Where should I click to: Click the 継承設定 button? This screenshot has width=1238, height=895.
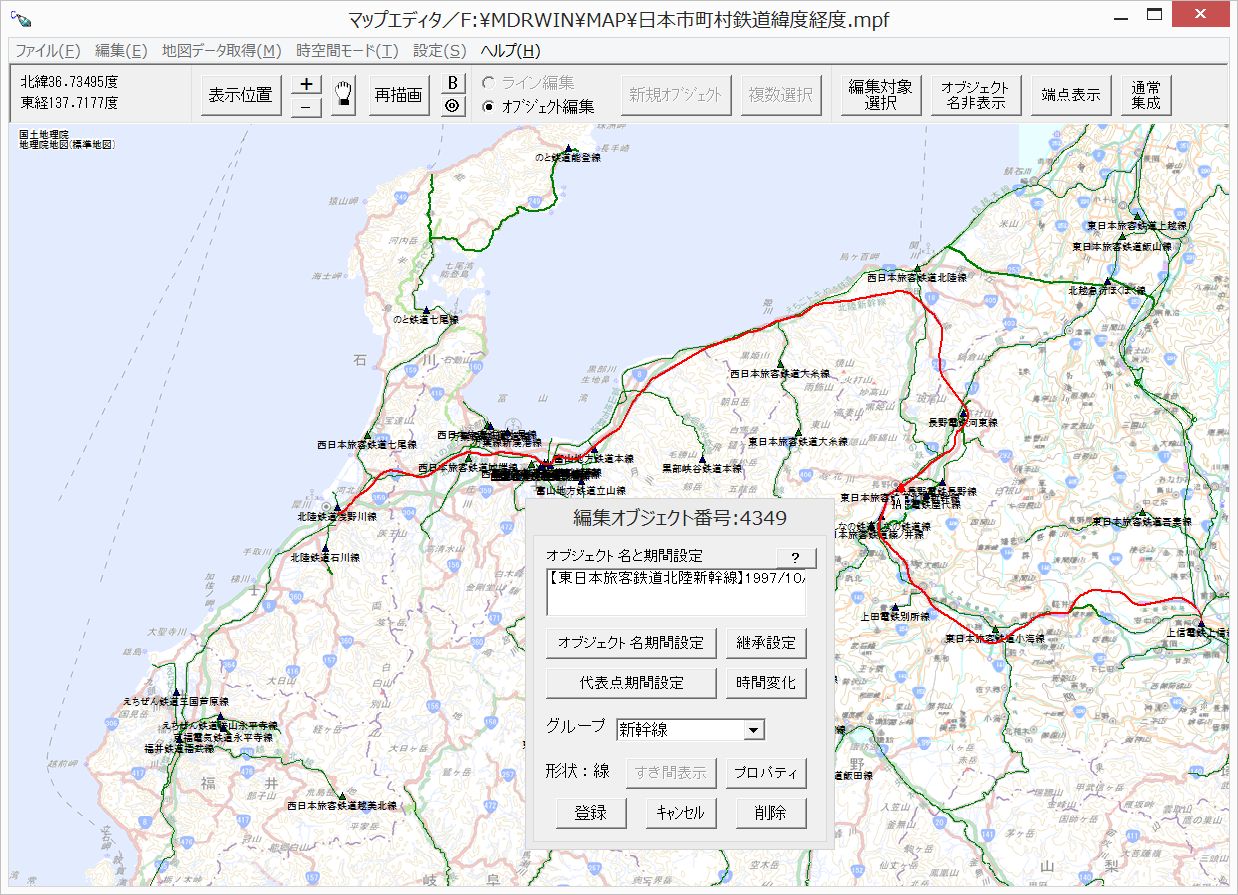[766, 642]
